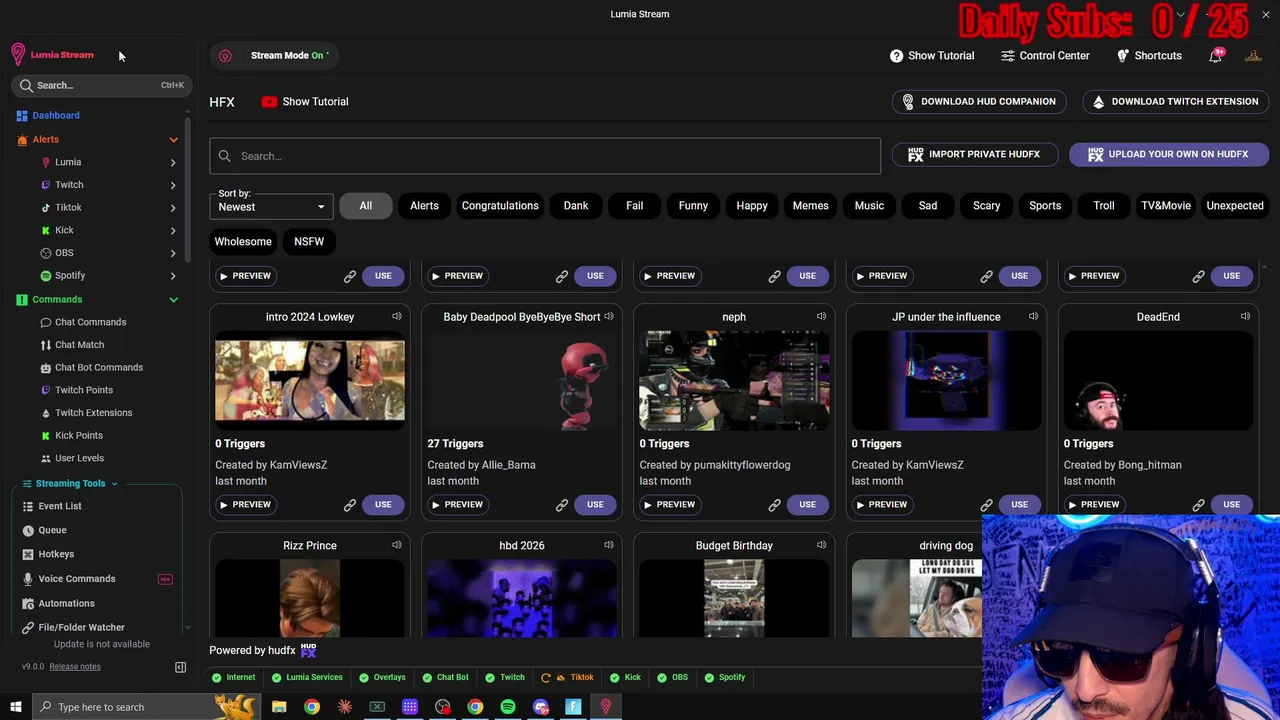The height and width of the screenshot is (720, 1280).
Task: Expand the Twitch alerts item
Action: (x=173, y=185)
